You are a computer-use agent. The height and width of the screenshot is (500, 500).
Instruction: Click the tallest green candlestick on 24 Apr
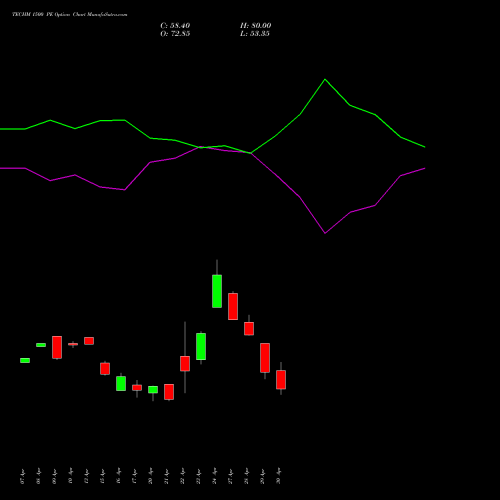click(x=217, y=291)
